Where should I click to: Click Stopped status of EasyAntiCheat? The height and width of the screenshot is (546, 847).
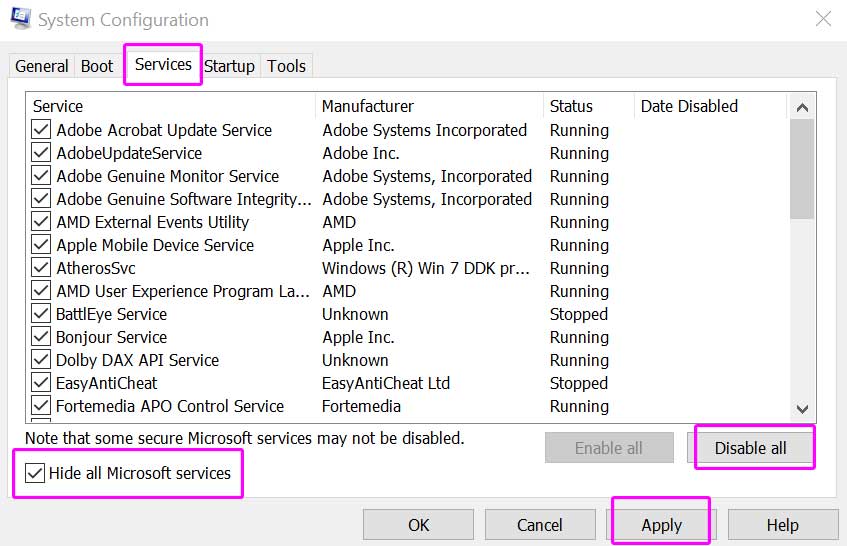click(579, 383)
